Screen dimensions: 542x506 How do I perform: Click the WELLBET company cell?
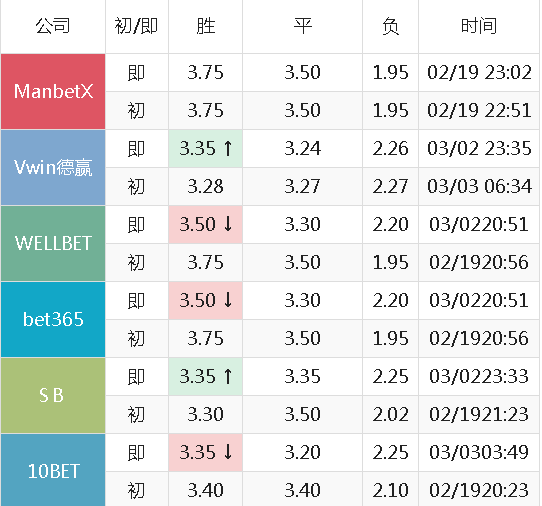[53, 243]
